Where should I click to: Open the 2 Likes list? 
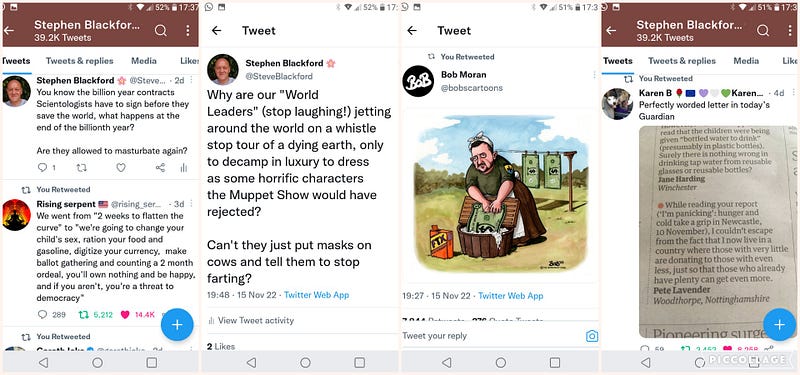[221, 346]
